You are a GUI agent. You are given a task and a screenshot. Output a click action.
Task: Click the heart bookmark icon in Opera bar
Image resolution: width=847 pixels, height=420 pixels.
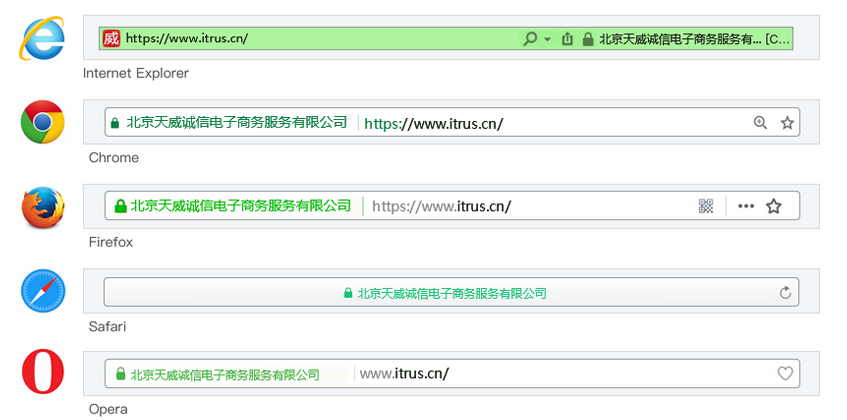785,373
